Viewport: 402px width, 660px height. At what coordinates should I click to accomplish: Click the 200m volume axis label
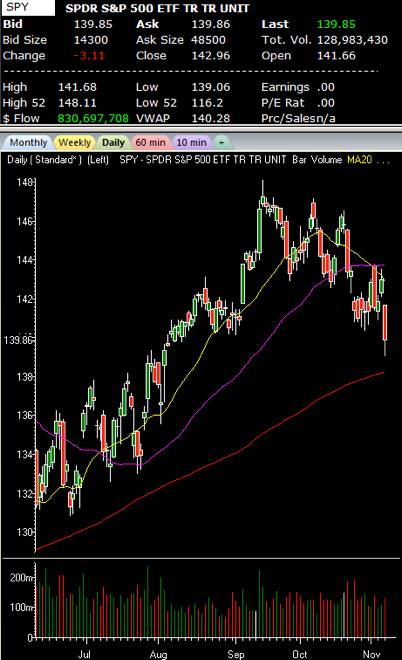click(x=21, y=578)
